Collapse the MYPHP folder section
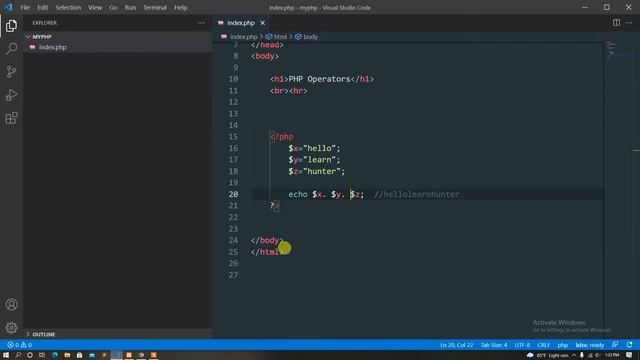 (x=117, y=36)
